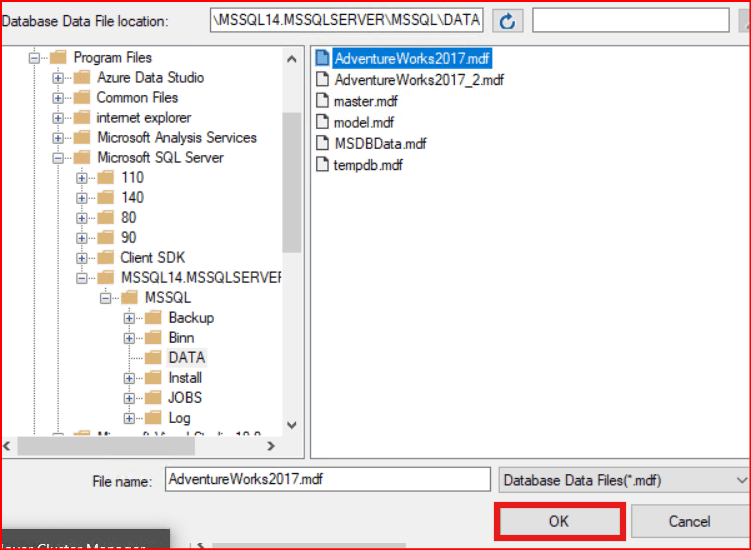Click the Cancel button

tap(689, 521)
